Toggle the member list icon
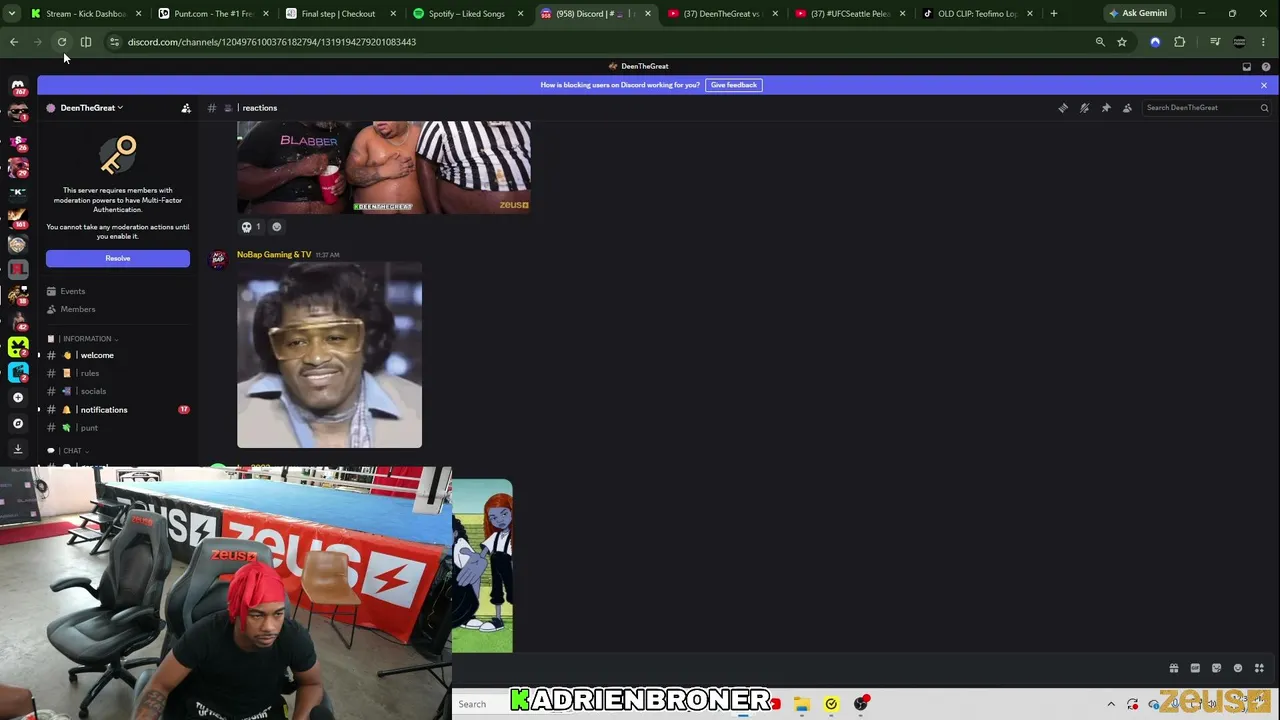Screen dimensions: 1280x720 [x=1127, y=108]
